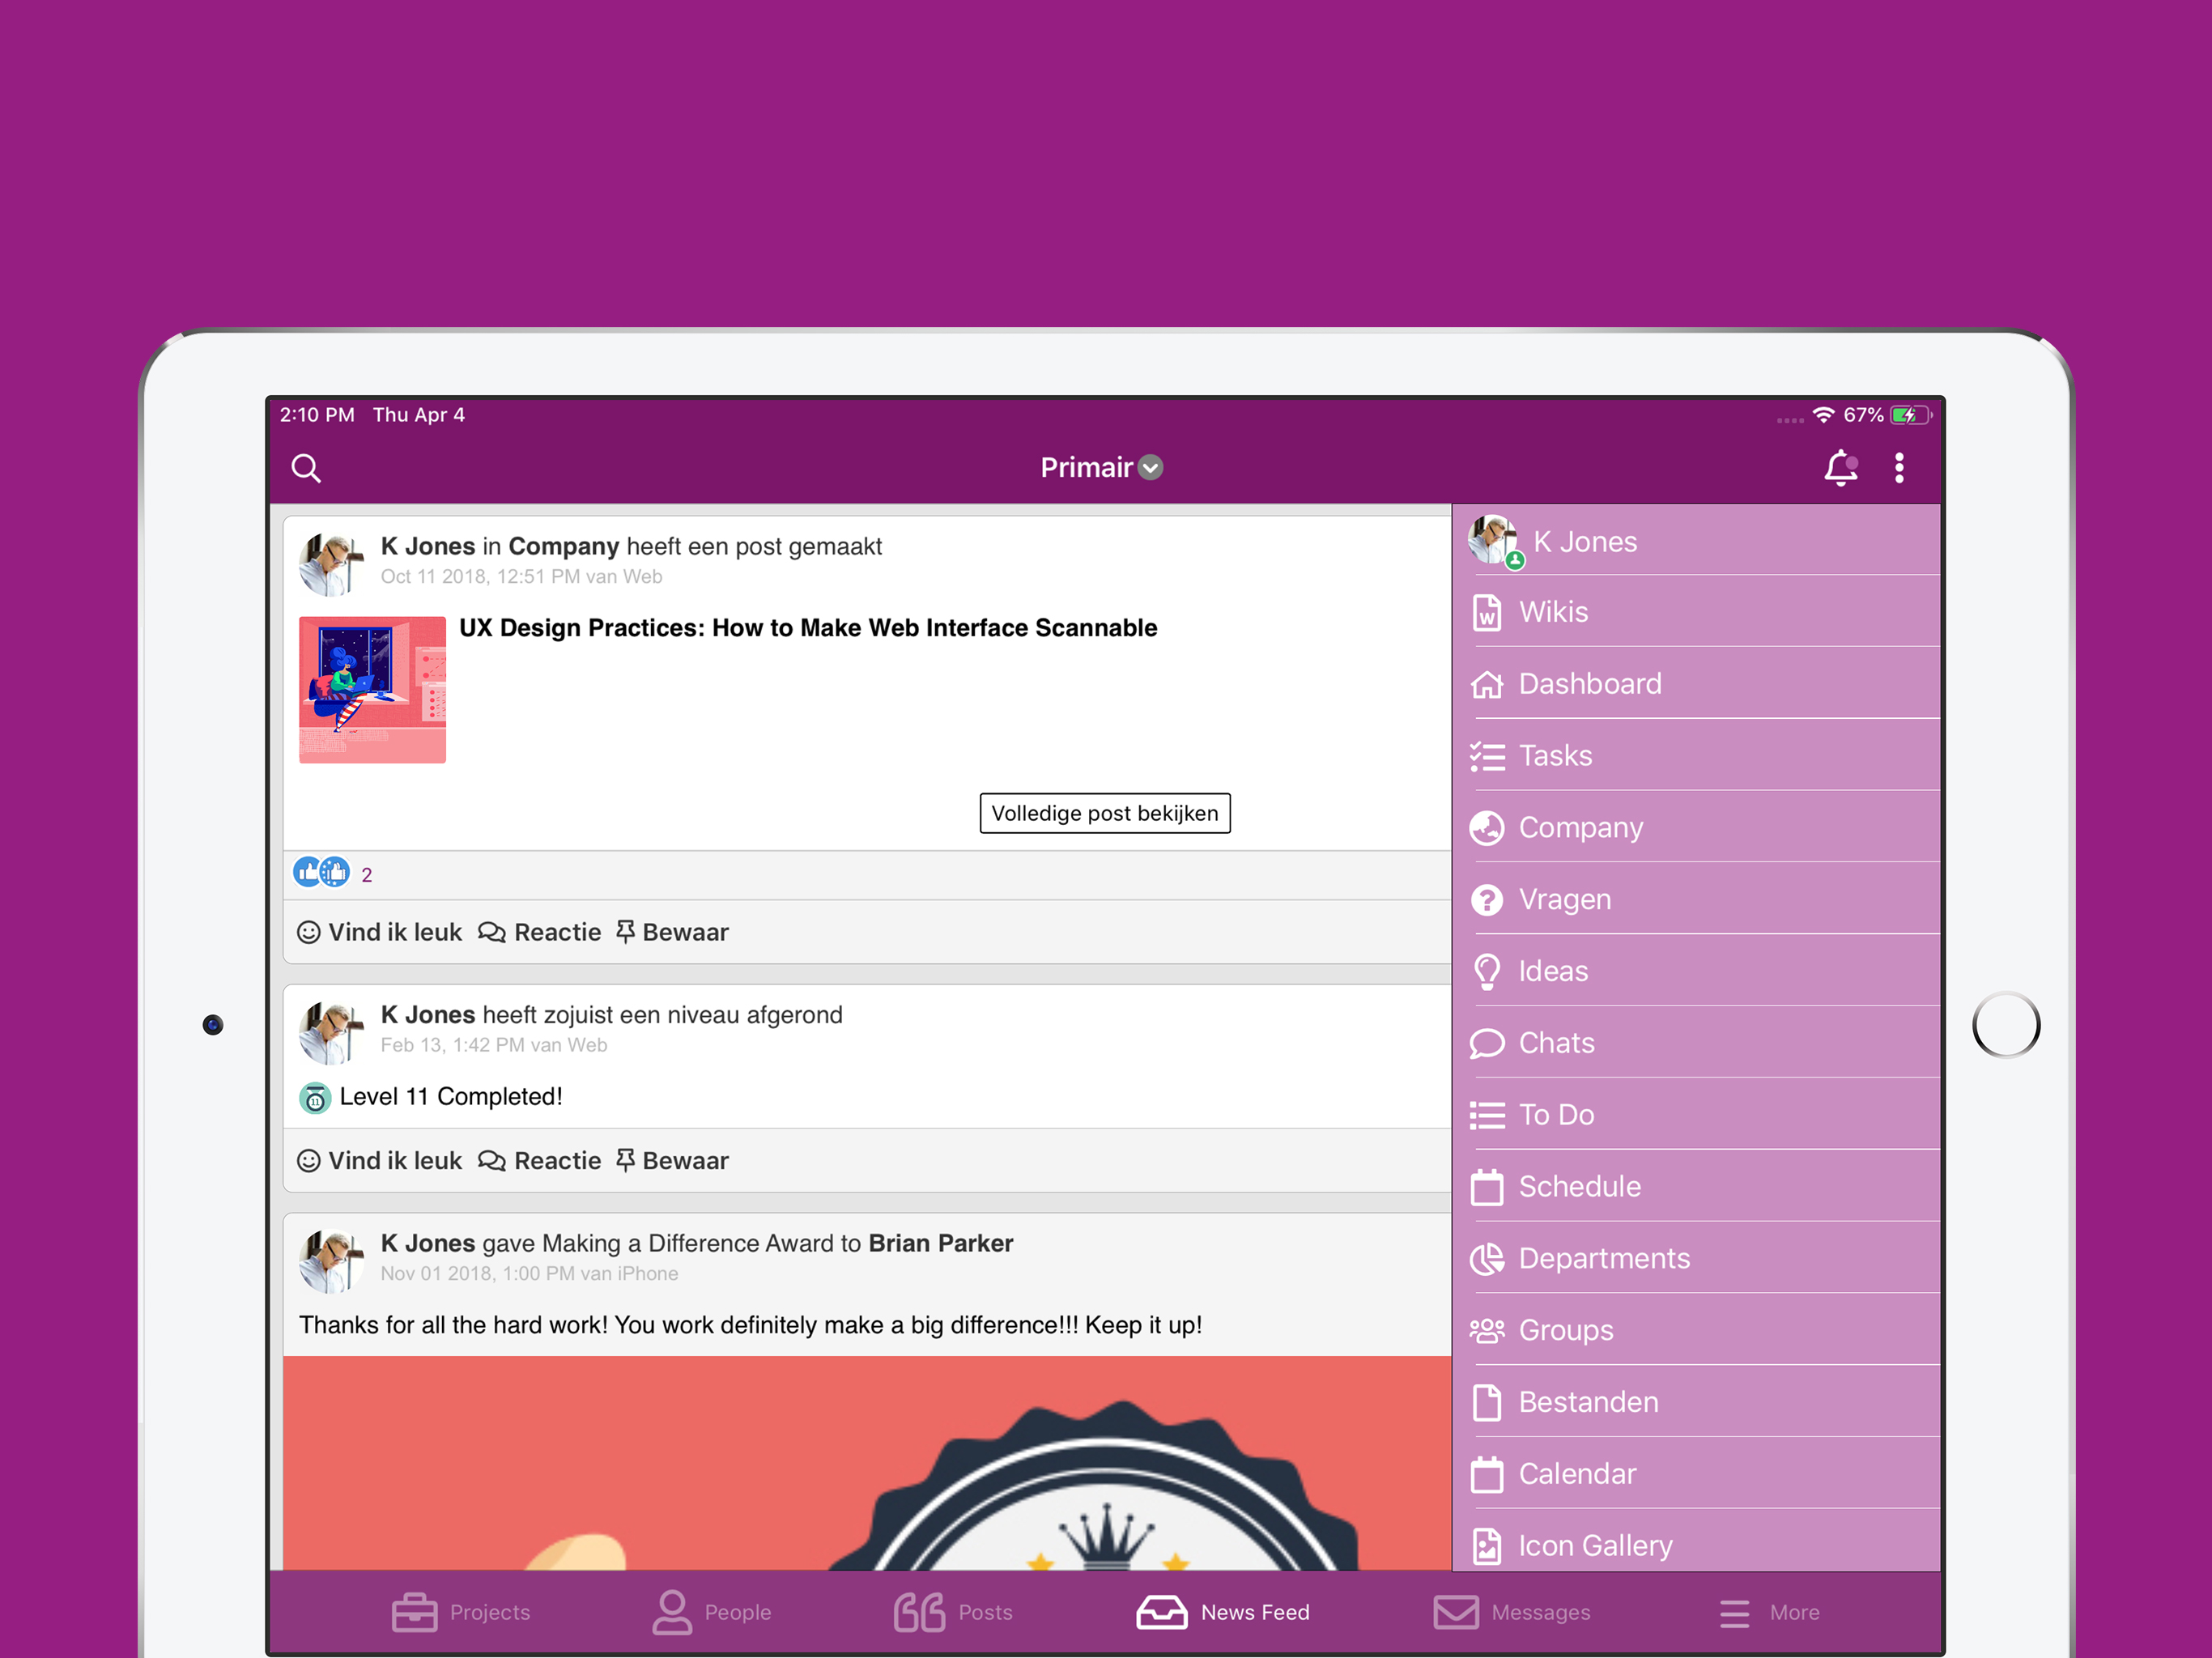
Task: Open Brian Parker's profile link
Action: [940, 1243]
